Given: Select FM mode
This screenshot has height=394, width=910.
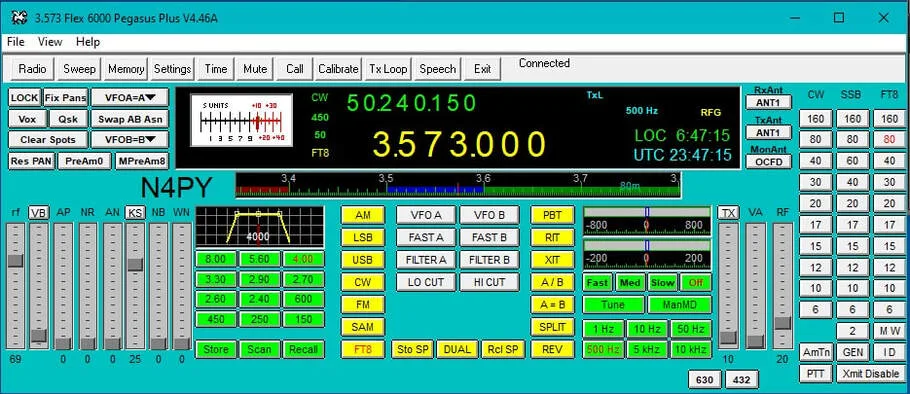Looking at the screenshot, I should tap(363, 305).
